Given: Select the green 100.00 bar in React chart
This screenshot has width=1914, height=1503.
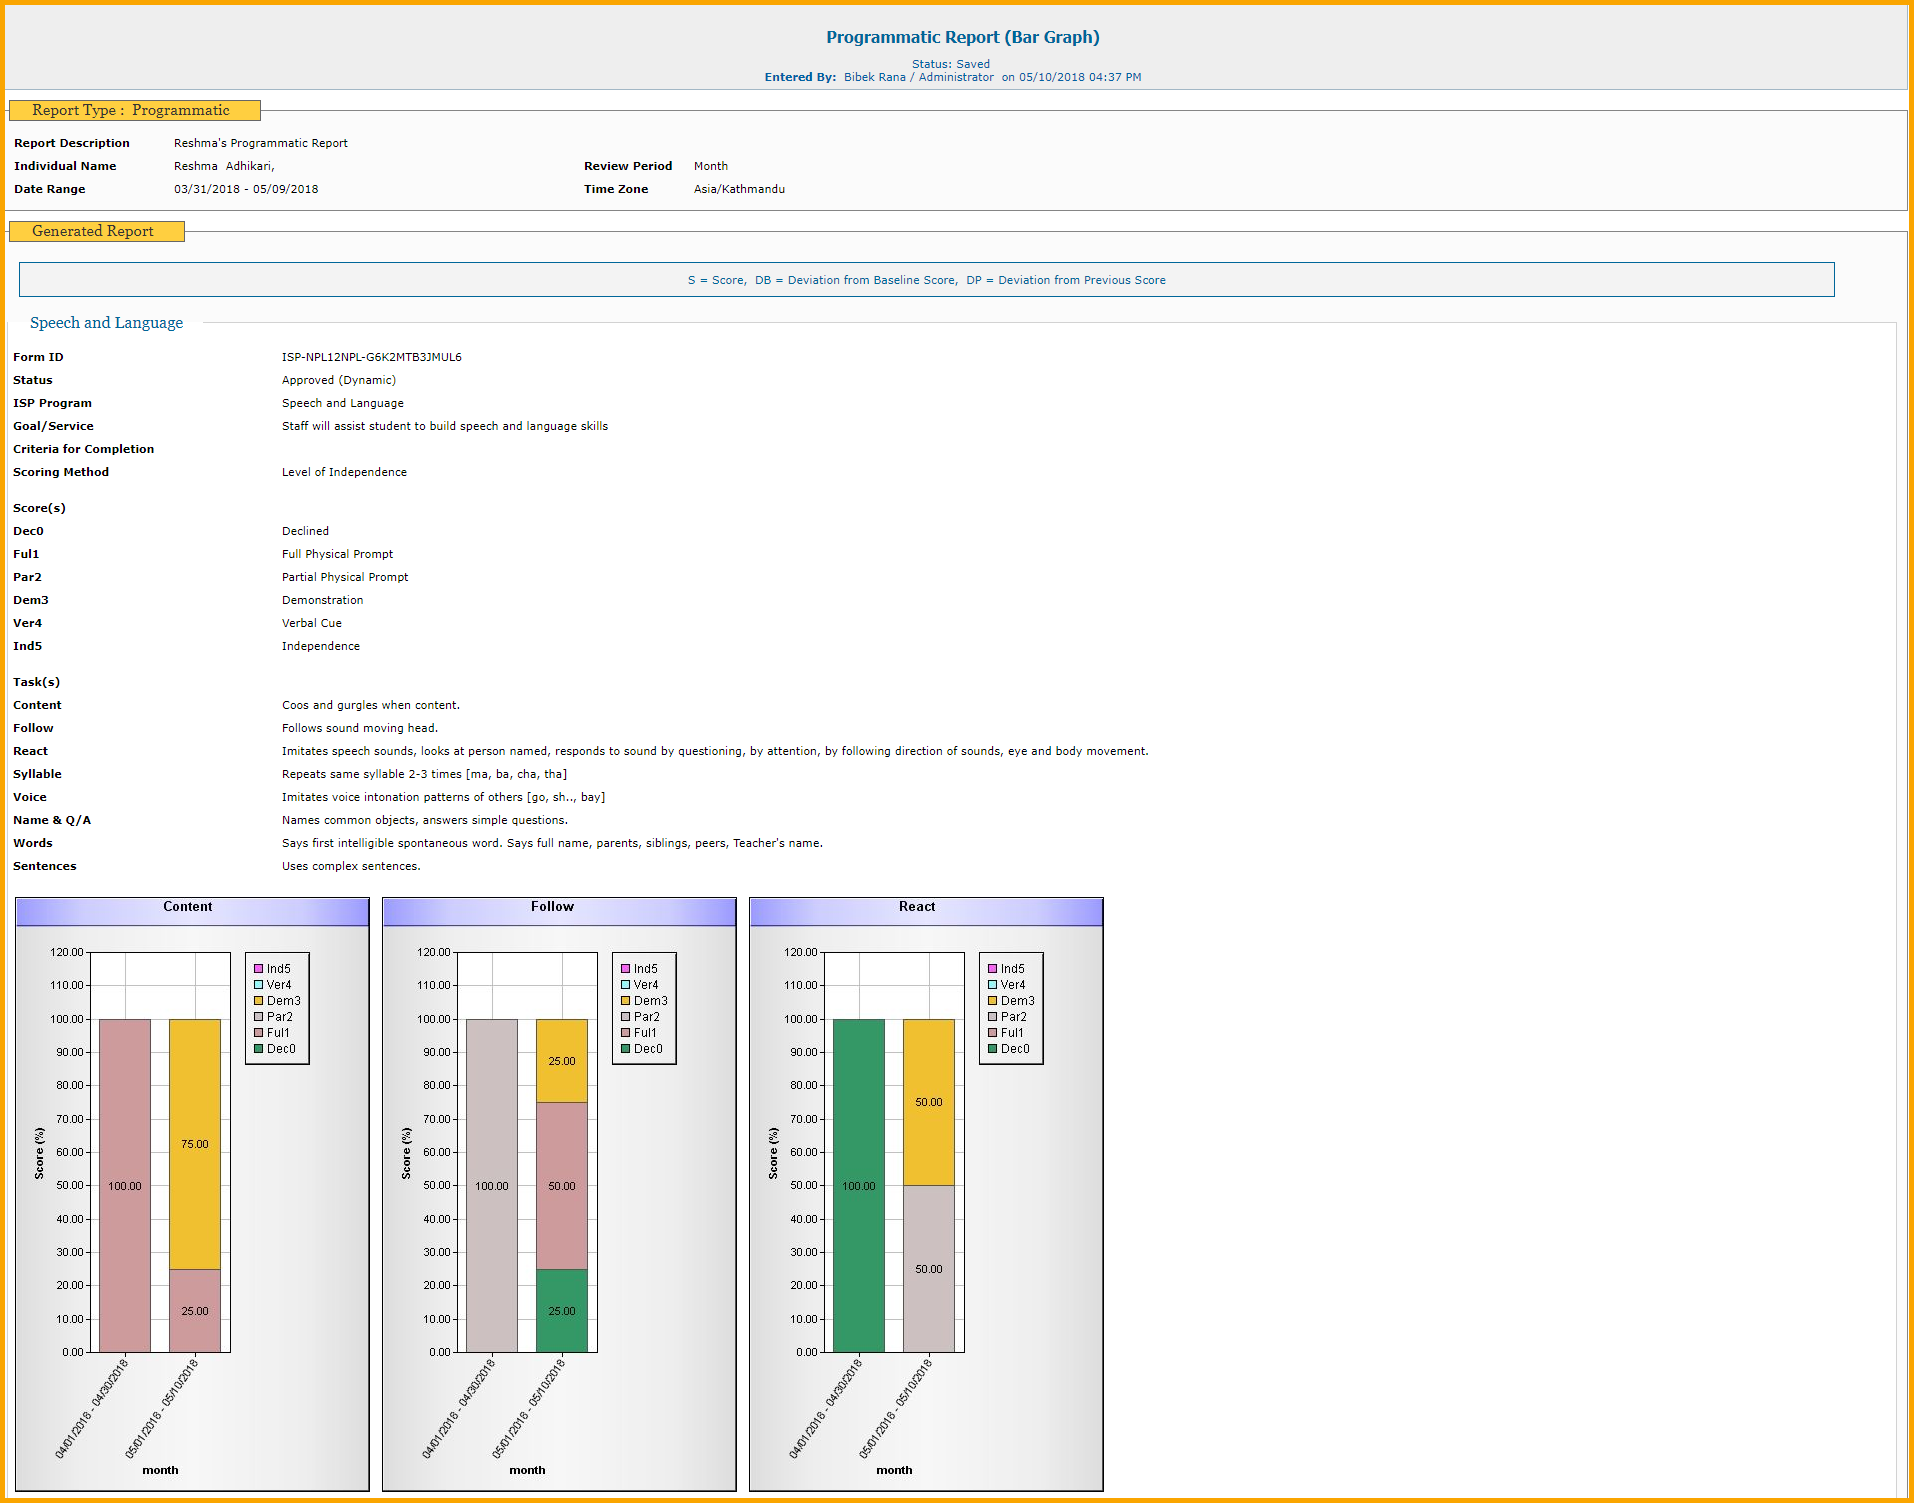Looking at the screenshot, I should click(859, 1186).
